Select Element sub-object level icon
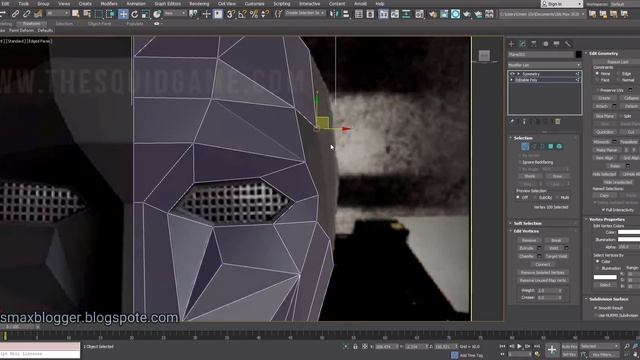The image size is (640, 360). (x=559, y=147)
